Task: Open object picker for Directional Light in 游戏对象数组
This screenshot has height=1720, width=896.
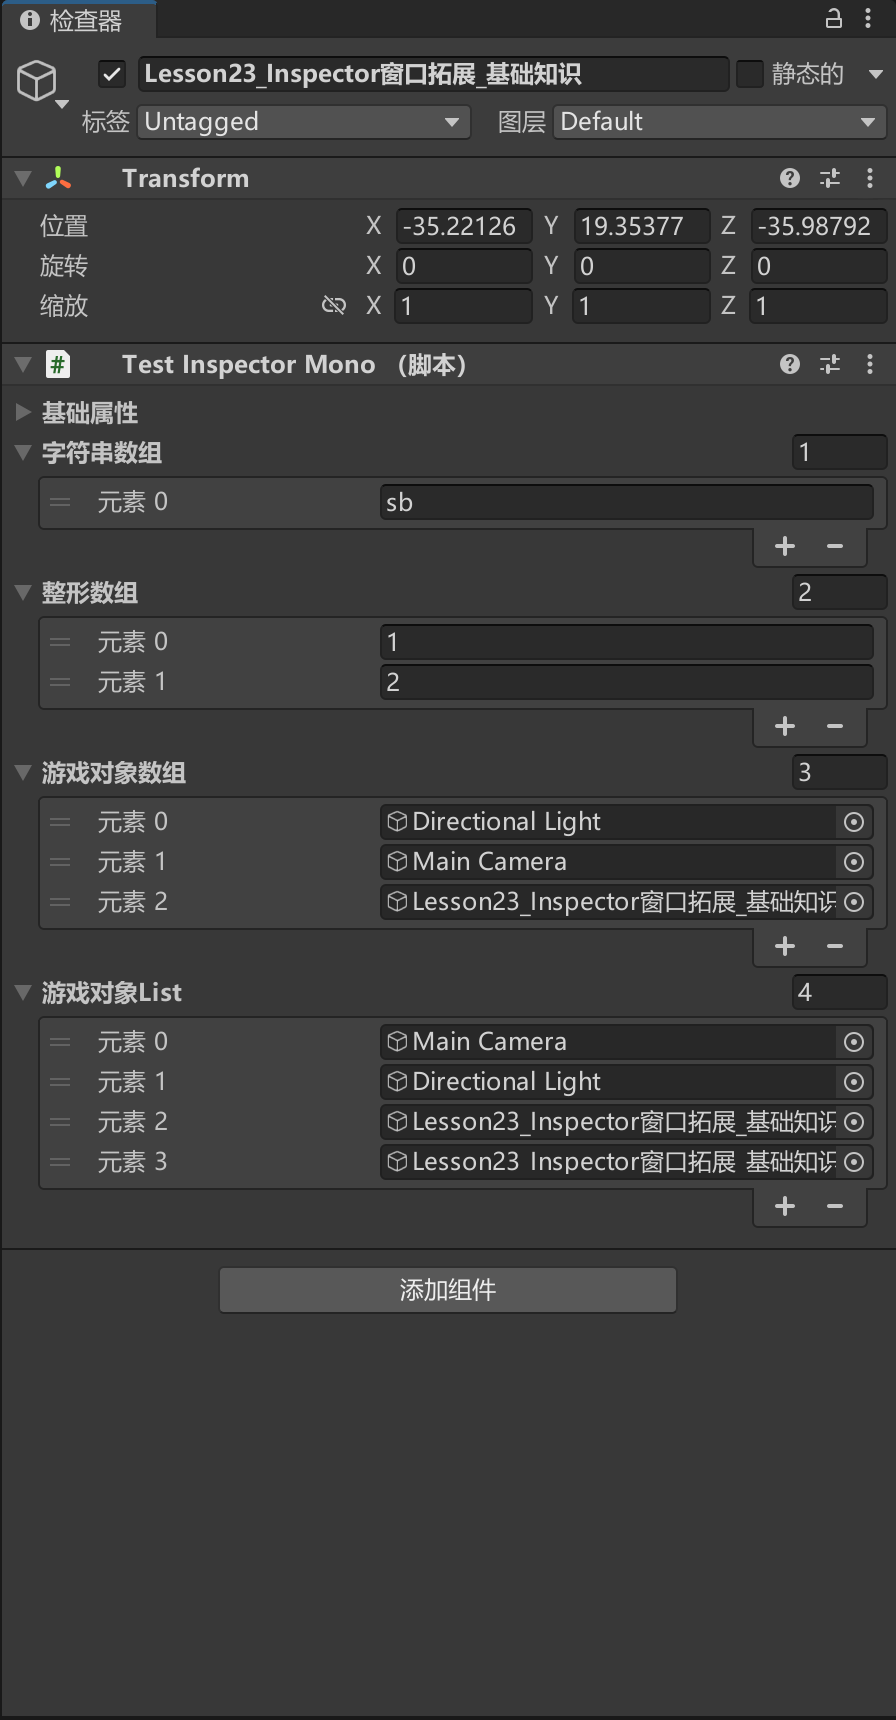Action: (x=854, y=822)
